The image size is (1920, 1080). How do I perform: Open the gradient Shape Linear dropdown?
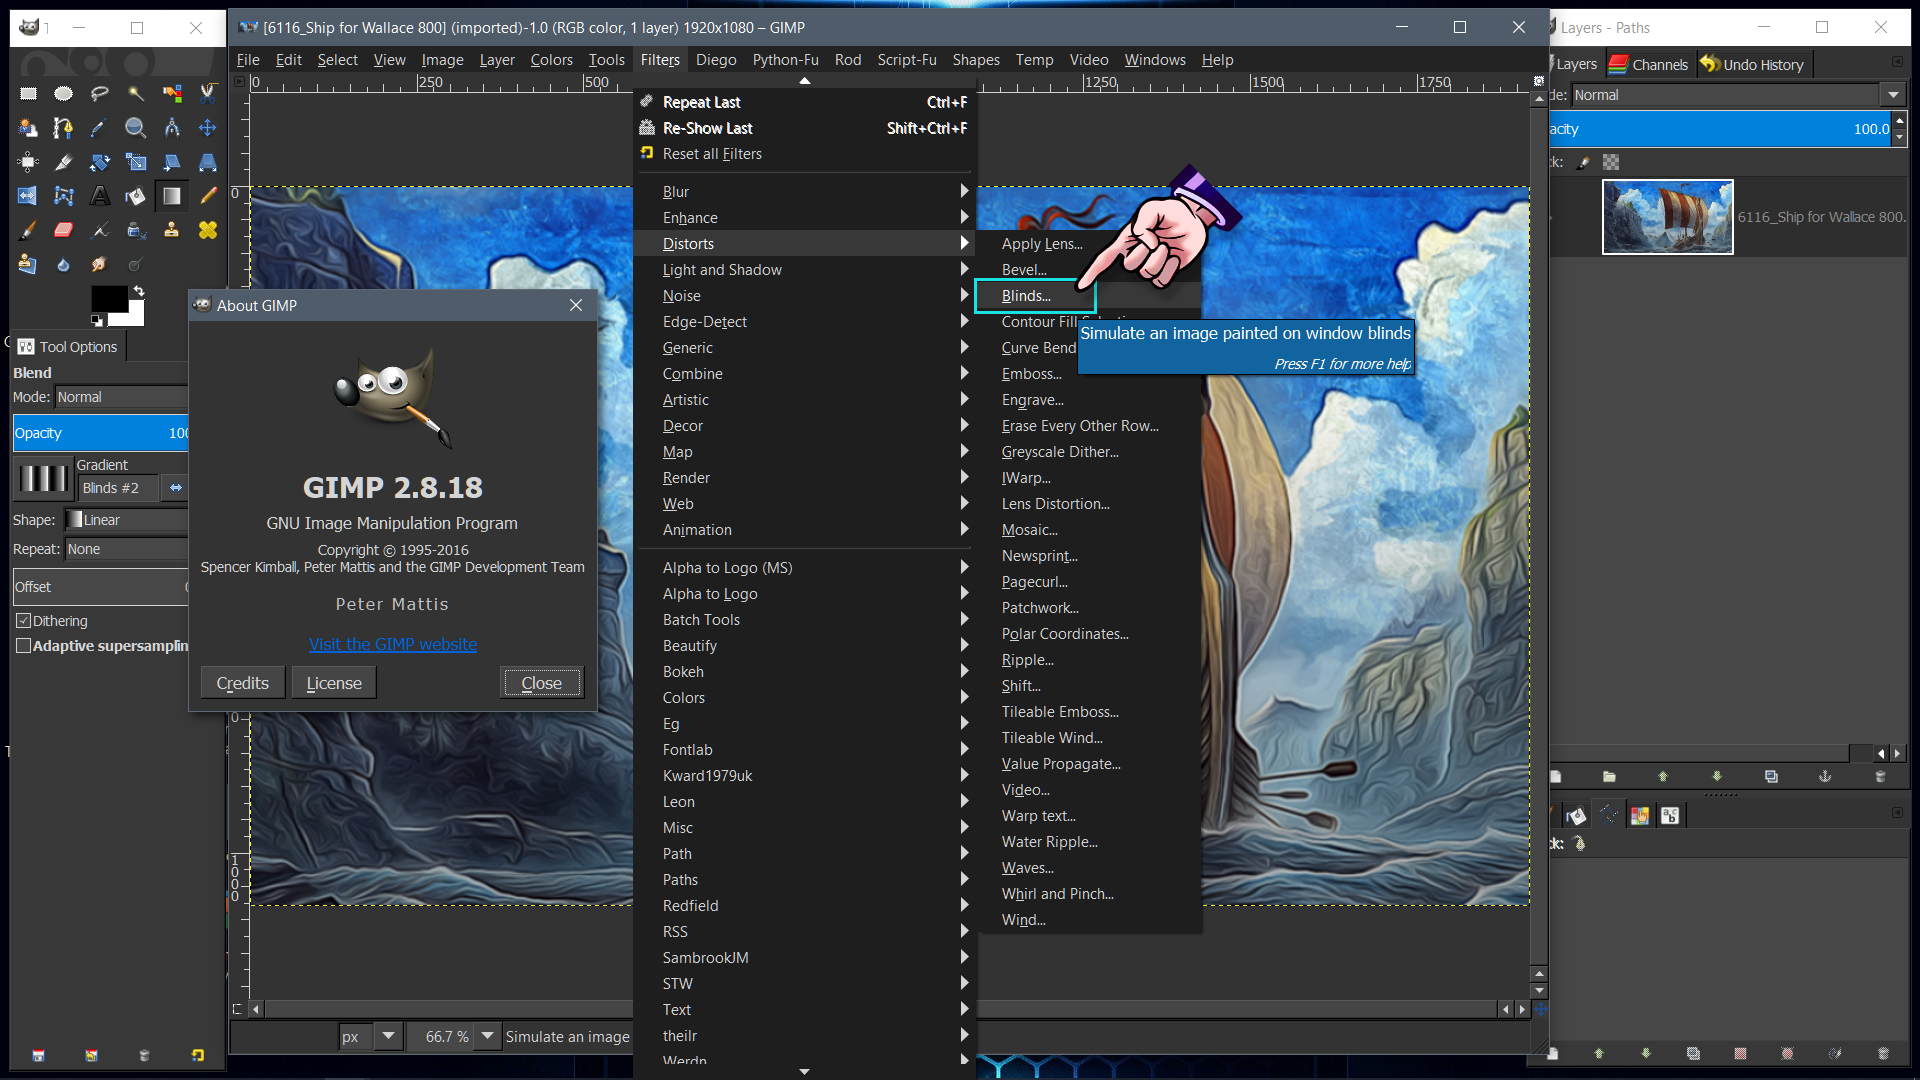127,520
